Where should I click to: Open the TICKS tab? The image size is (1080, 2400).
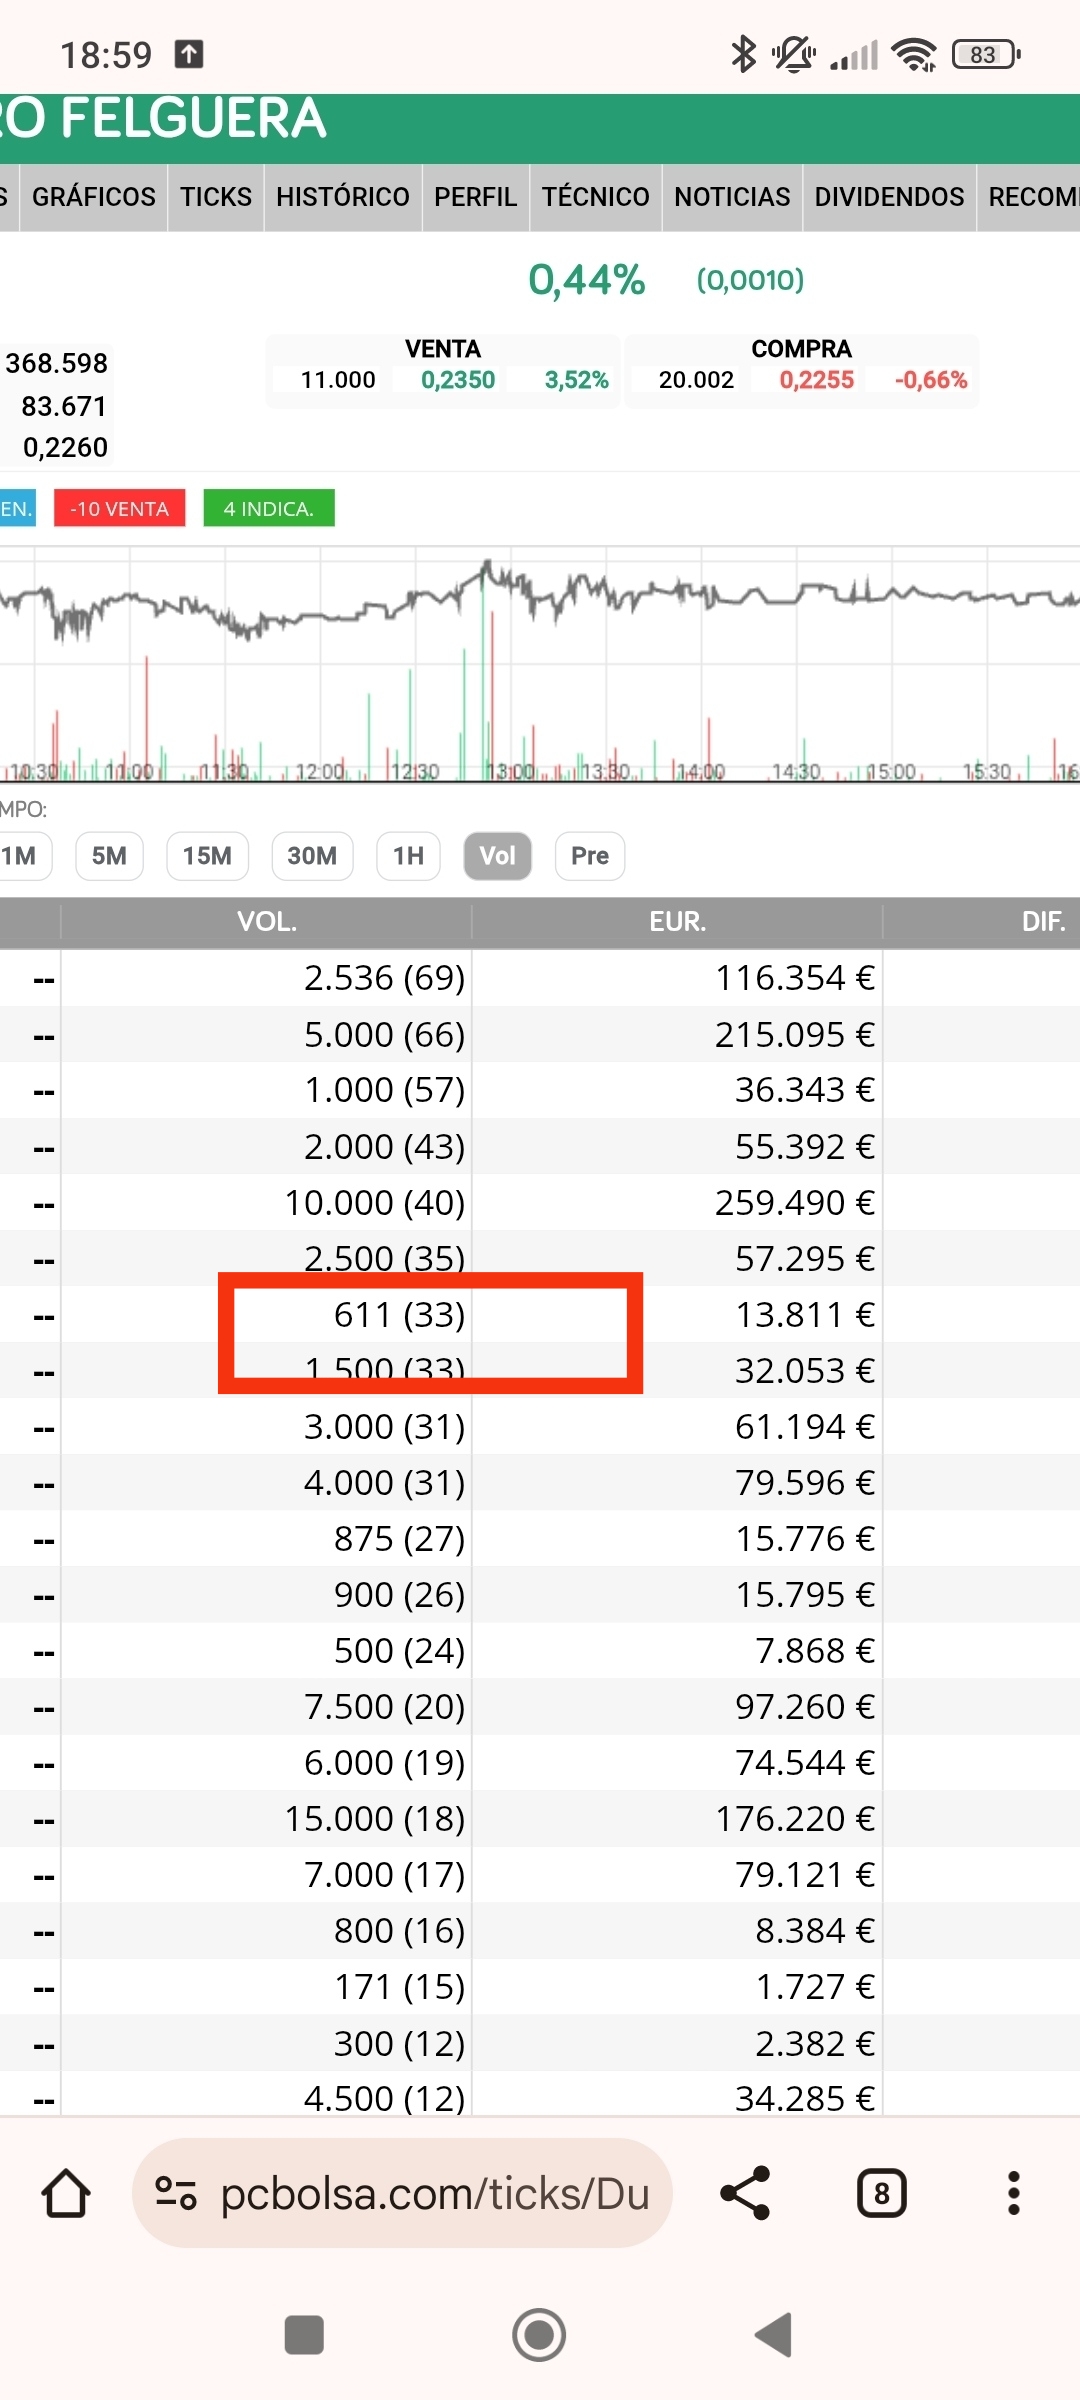pyautogui.click(x=216, y=197)
